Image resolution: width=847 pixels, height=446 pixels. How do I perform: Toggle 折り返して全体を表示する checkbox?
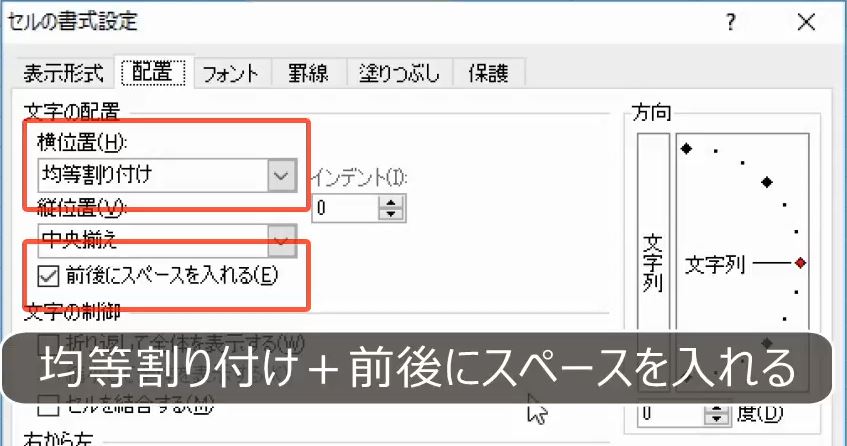coord(48,342)
